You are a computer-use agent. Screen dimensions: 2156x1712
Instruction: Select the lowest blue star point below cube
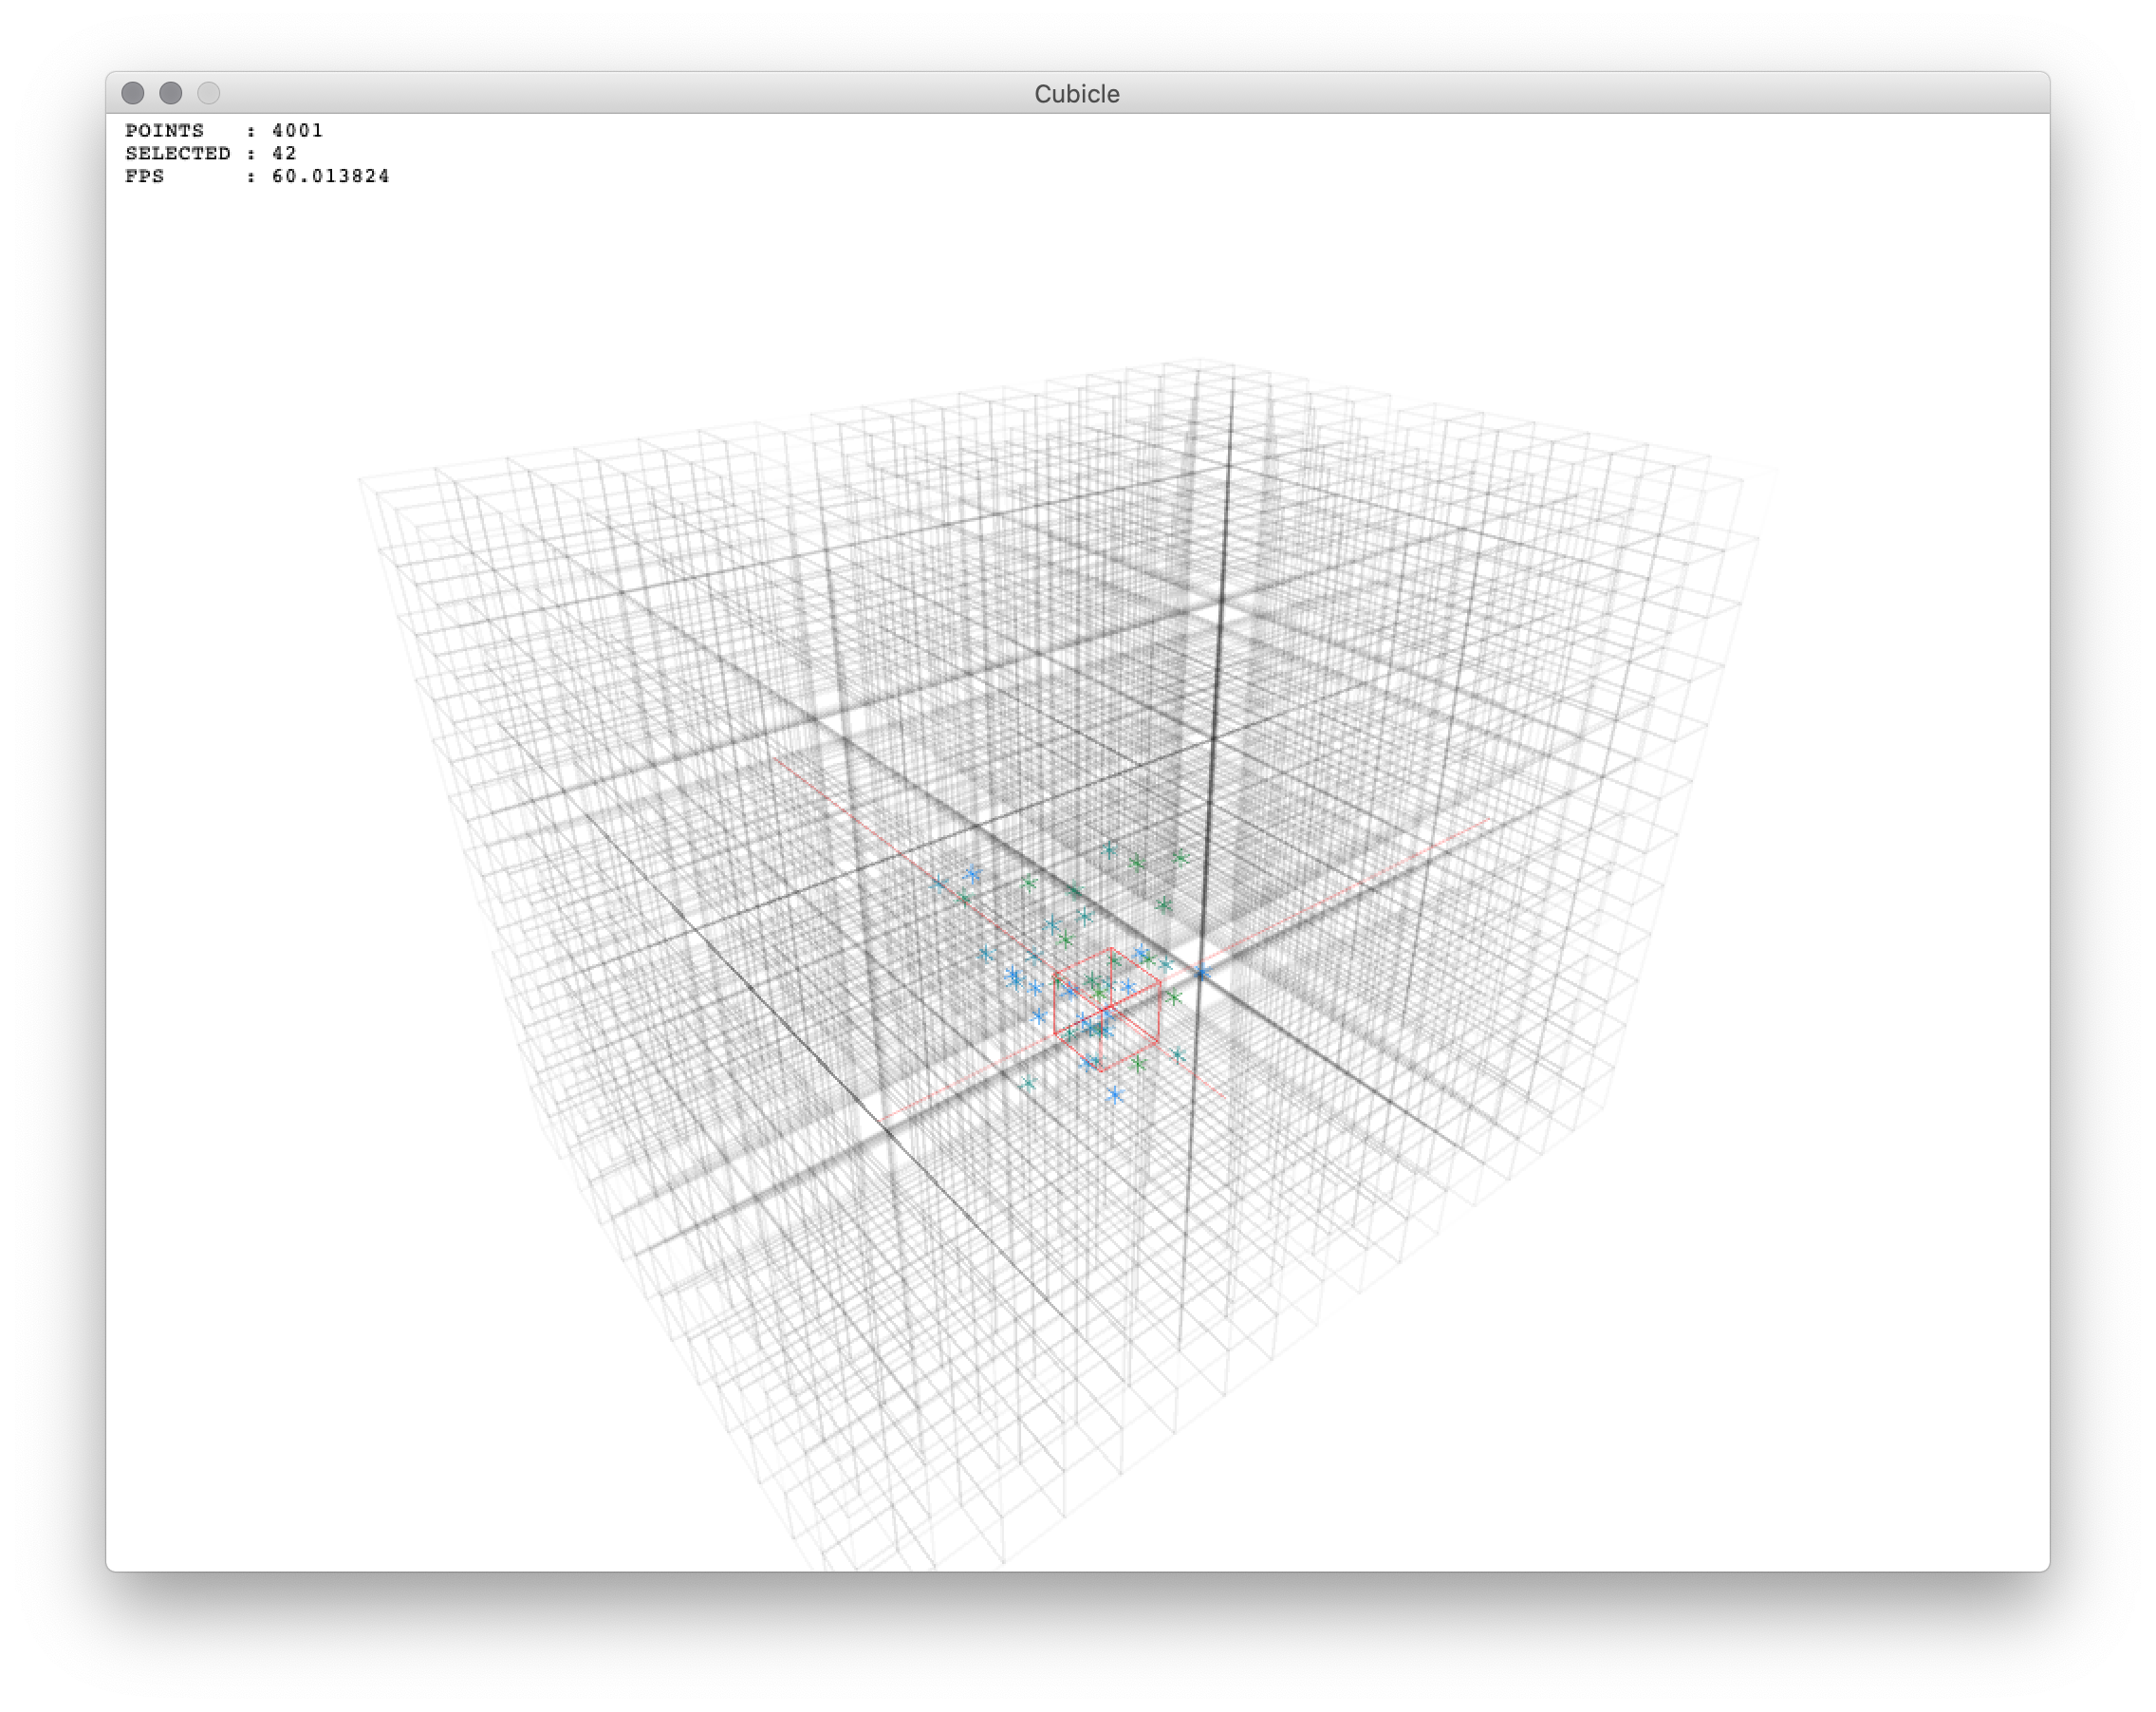[x=1115, y=1096]
